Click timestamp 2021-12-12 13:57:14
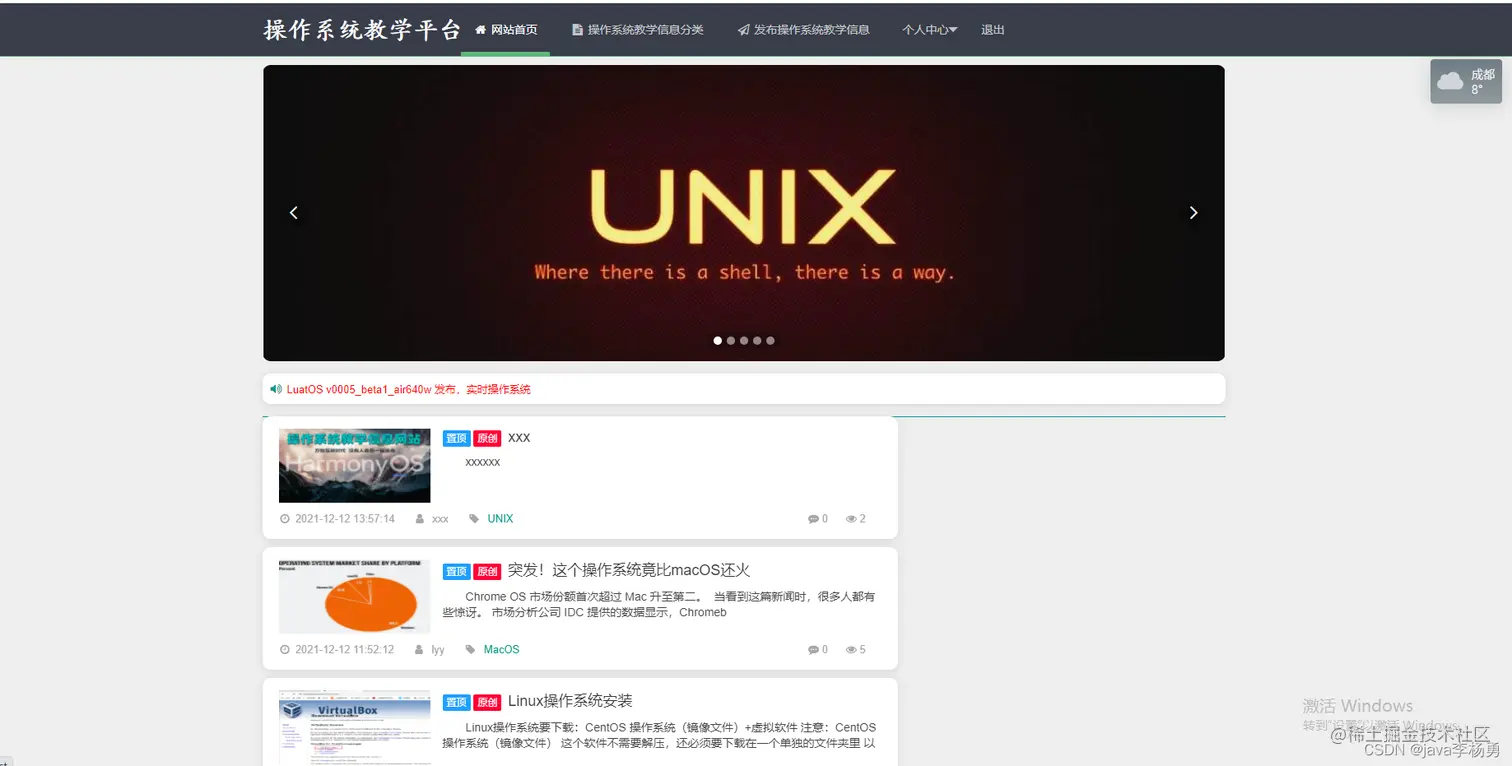The height and width of the screenshot is (766, 1512). [x=345, y=519]
